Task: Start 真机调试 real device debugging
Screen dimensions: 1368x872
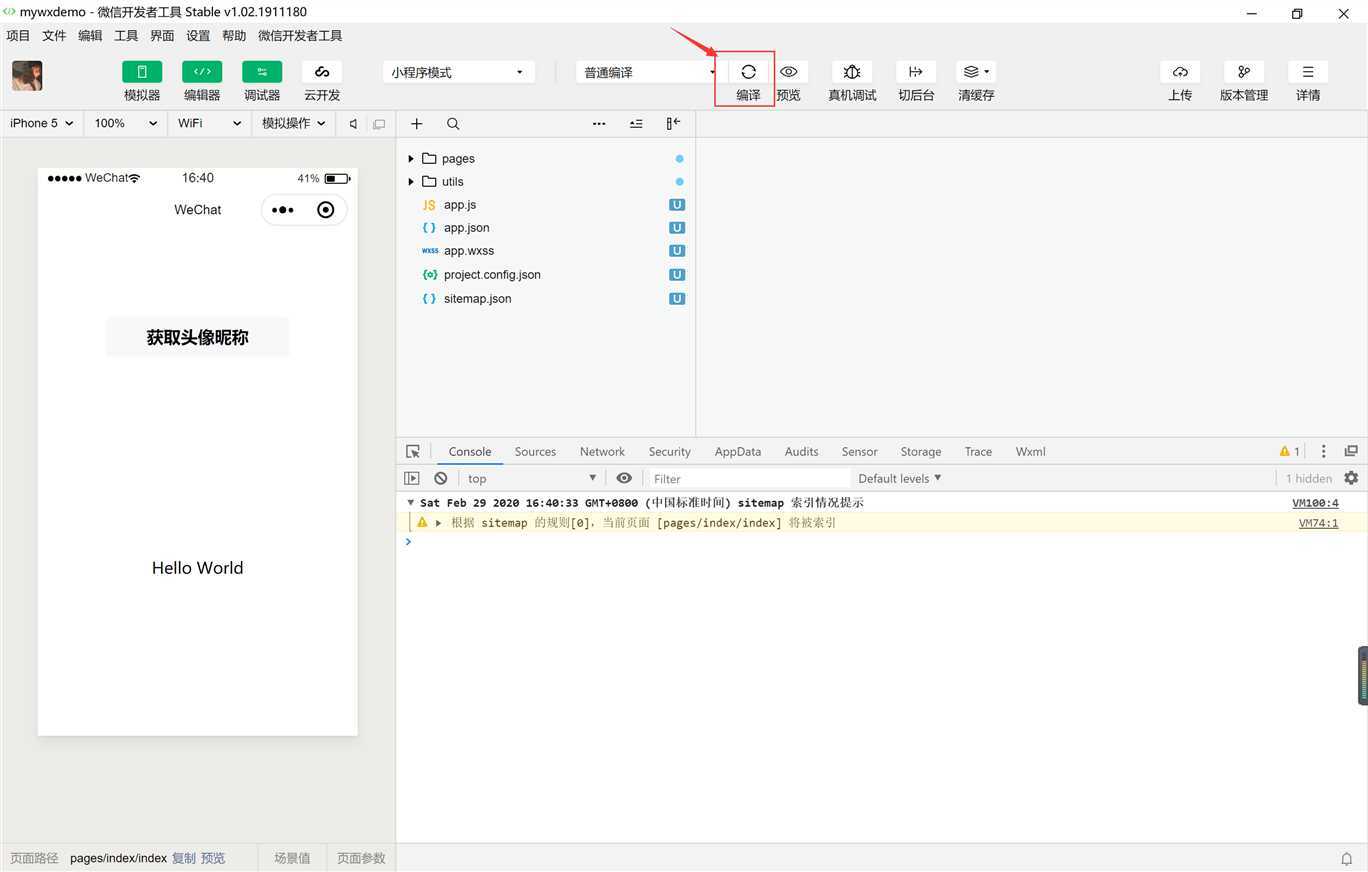Action: (x=852, y=72)
